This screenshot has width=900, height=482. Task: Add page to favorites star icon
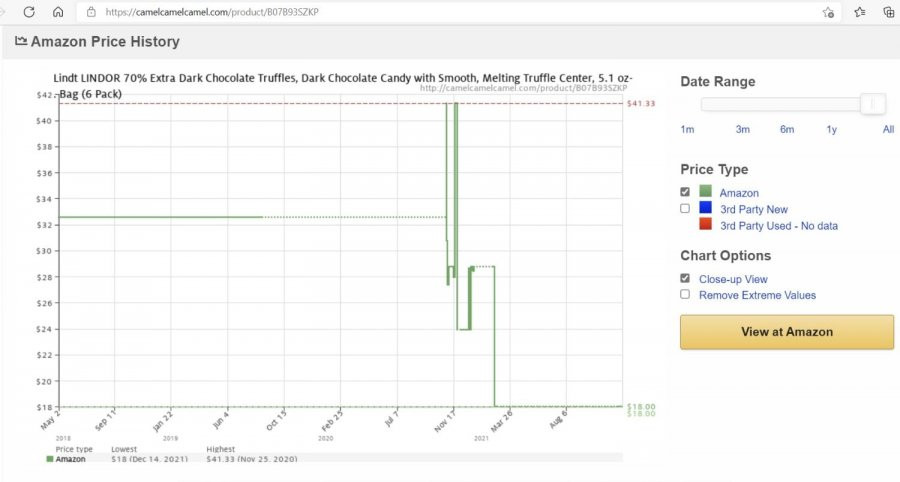point(828,12)
